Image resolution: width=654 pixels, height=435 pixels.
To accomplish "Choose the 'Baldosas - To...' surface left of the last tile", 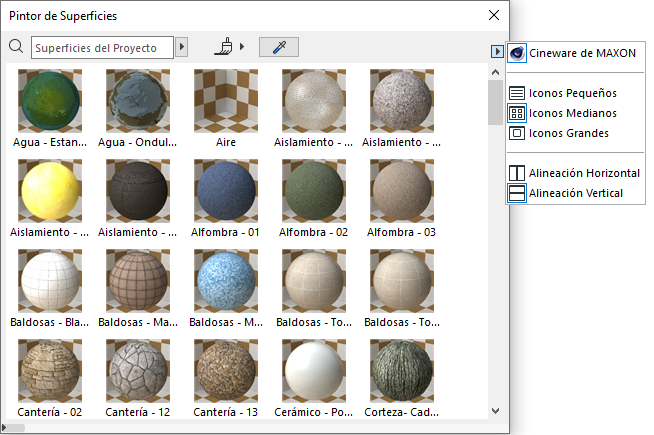I will (314, 281).
